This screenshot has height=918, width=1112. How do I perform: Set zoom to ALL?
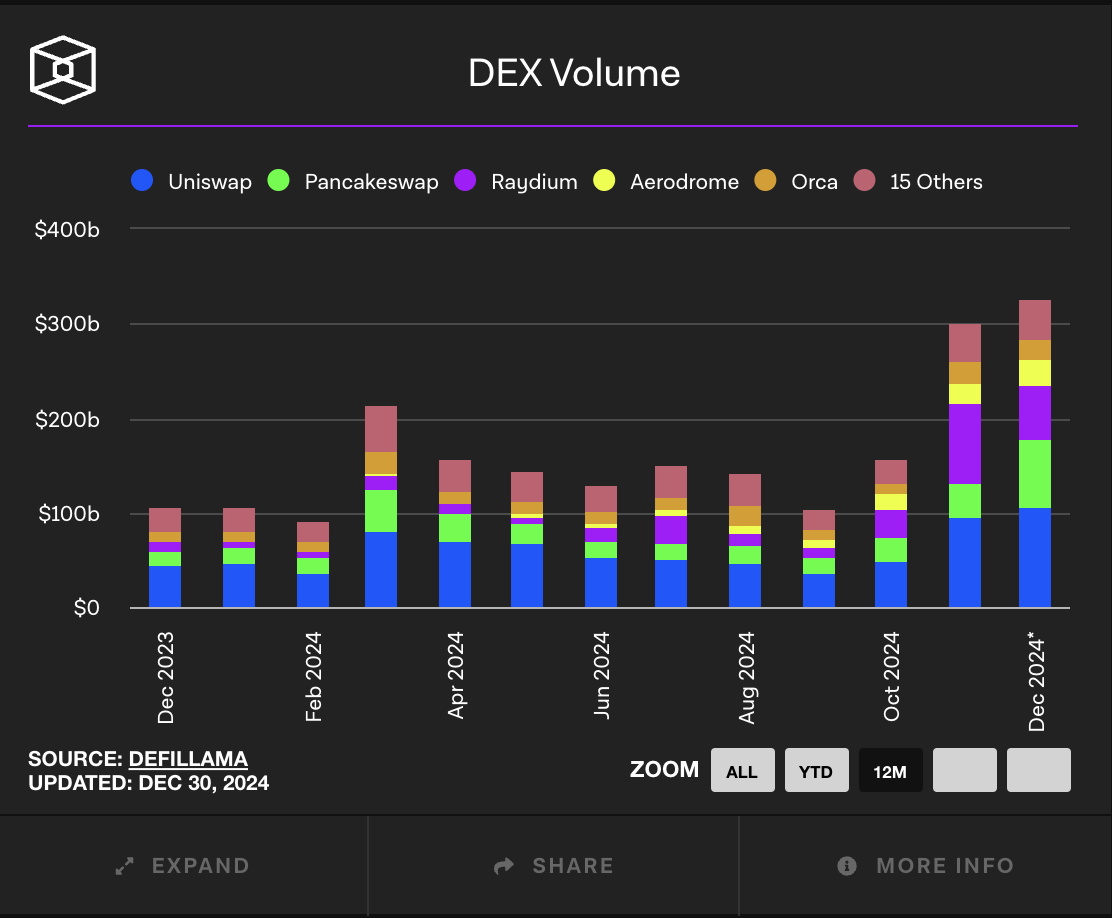point(743,770)
